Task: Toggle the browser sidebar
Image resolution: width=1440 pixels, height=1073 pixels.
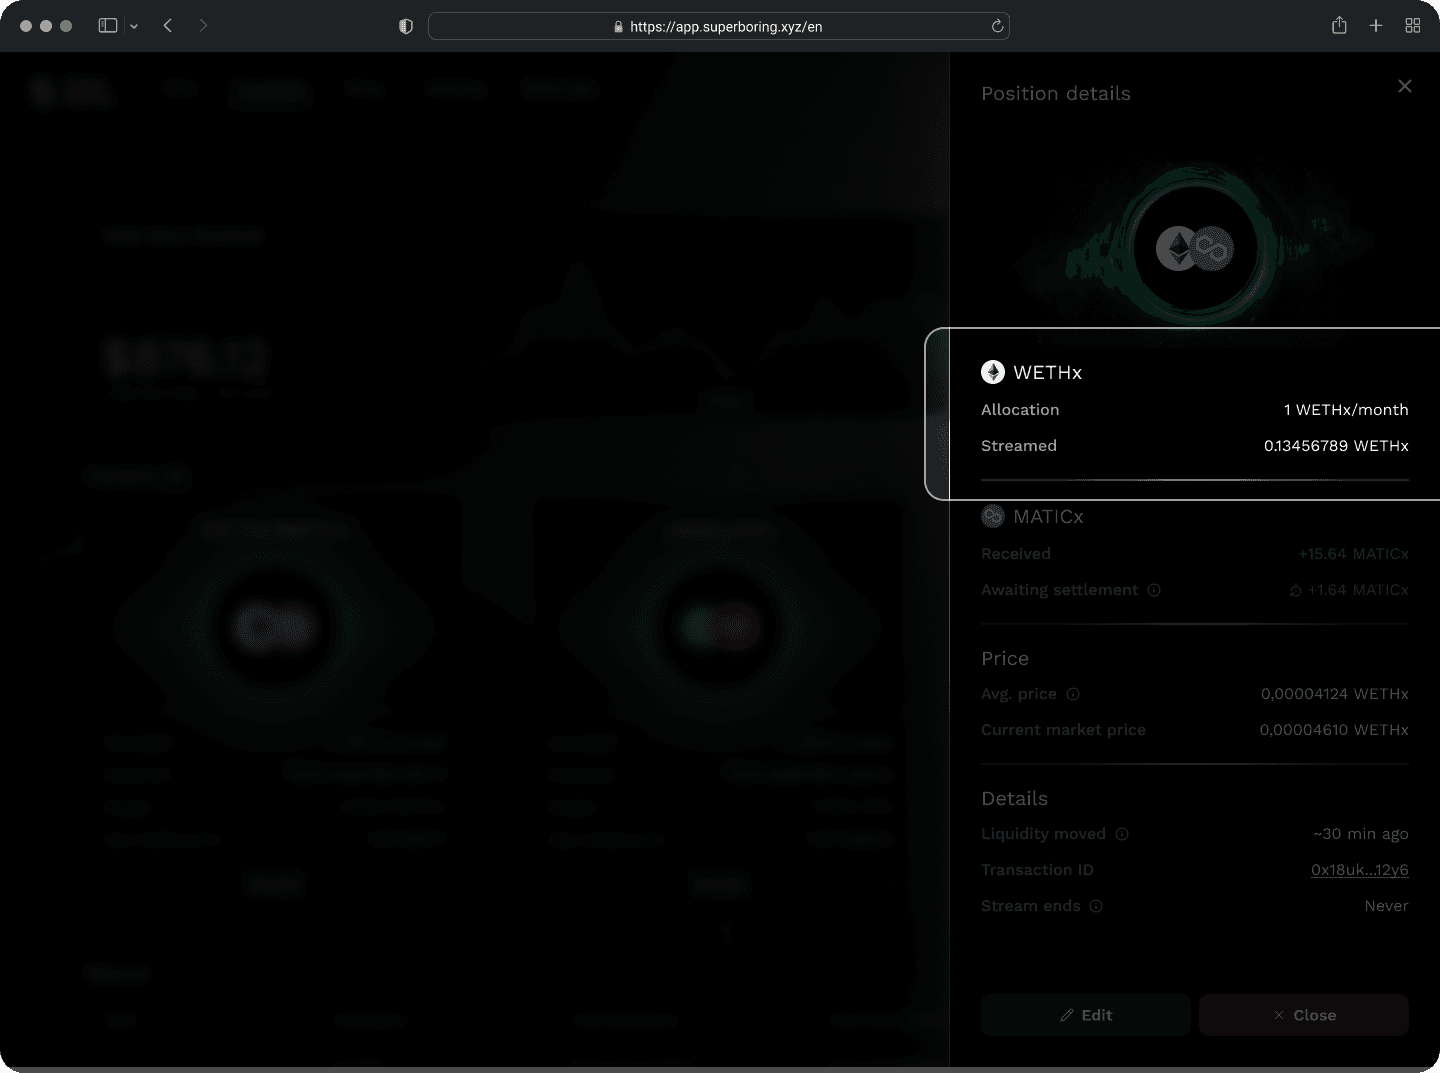Action: (108, 26)
